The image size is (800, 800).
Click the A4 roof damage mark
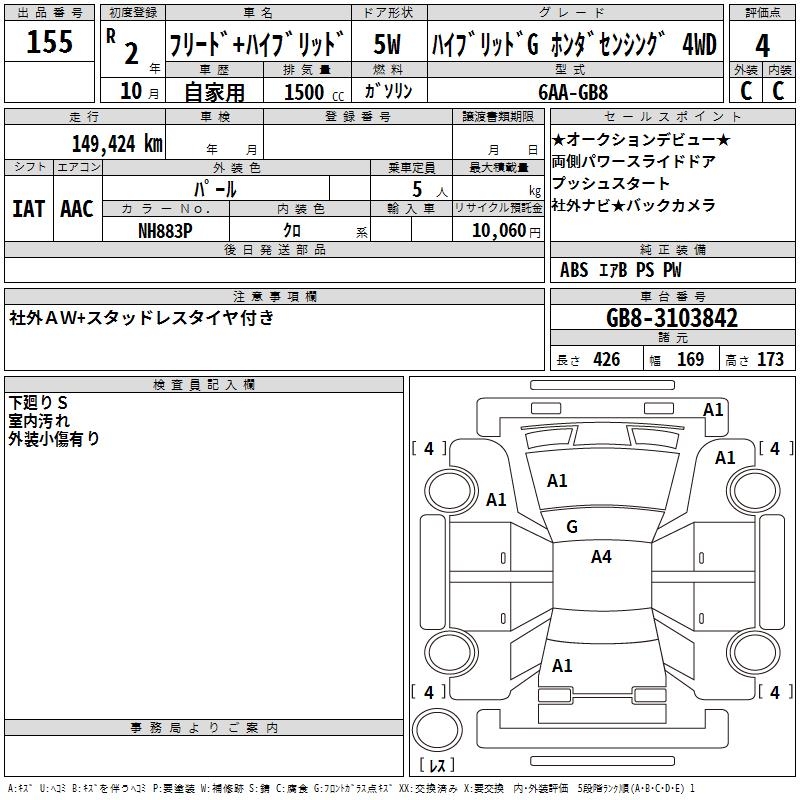601,557
